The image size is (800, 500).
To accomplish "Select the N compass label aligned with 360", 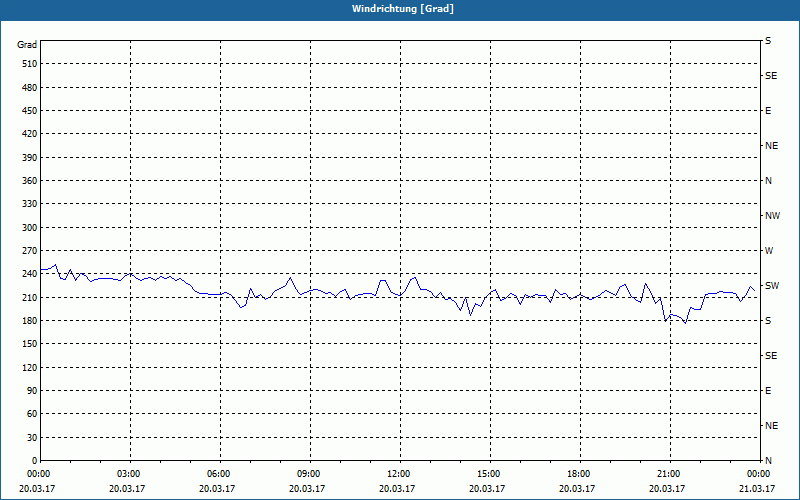I will 768,181.
